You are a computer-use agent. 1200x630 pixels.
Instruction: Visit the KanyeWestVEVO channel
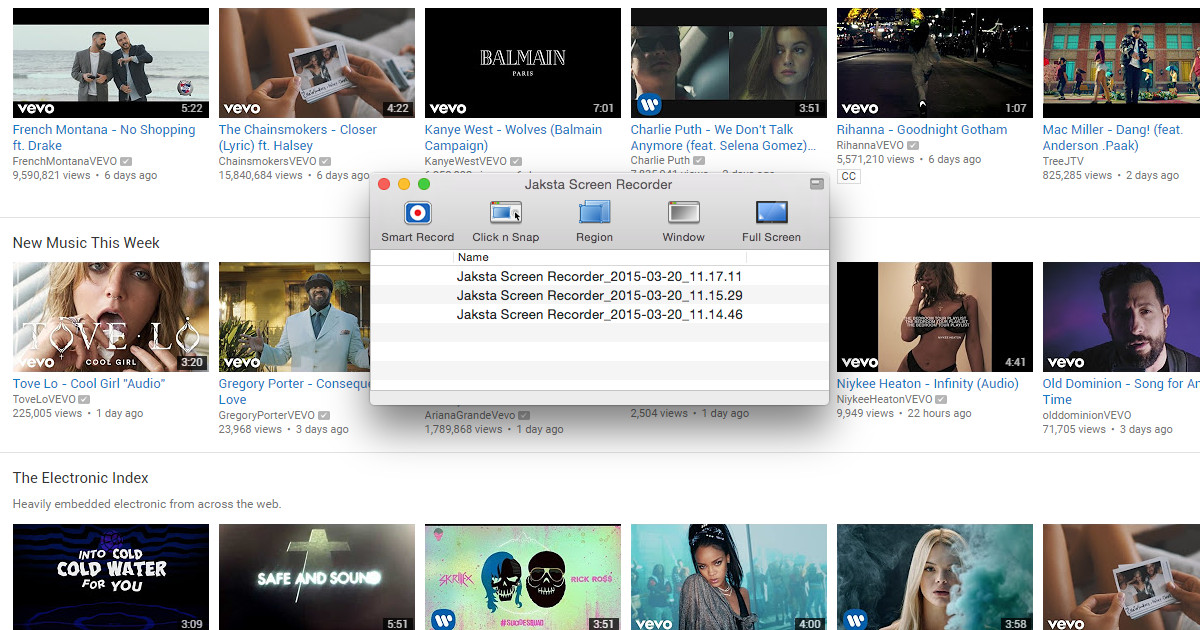point(466,160)
